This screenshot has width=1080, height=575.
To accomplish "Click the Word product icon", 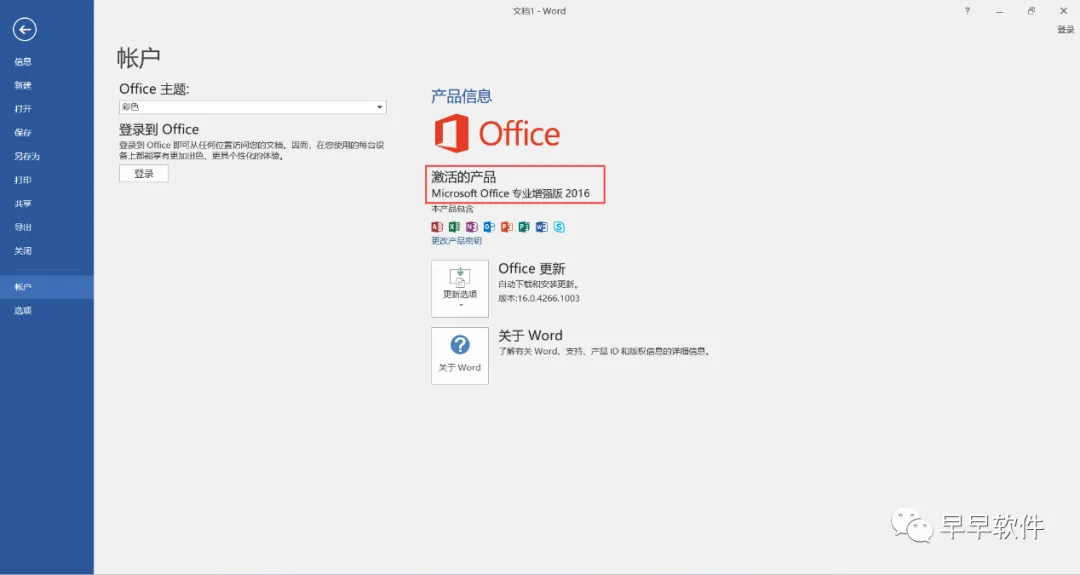I will point(541,227).
